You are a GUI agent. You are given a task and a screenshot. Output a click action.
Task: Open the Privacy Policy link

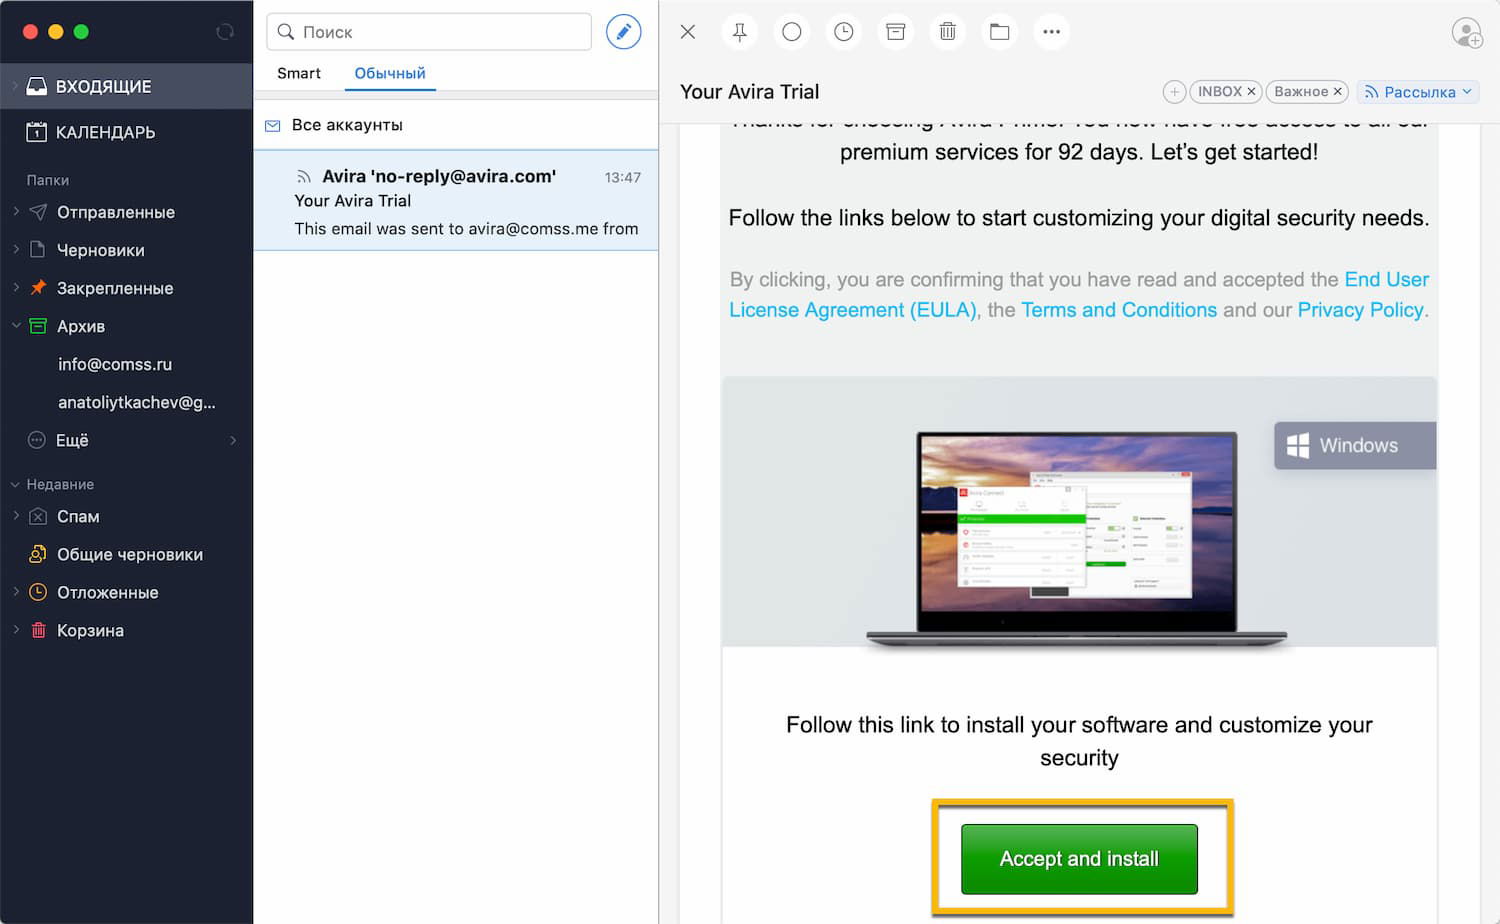(1360, 310)
